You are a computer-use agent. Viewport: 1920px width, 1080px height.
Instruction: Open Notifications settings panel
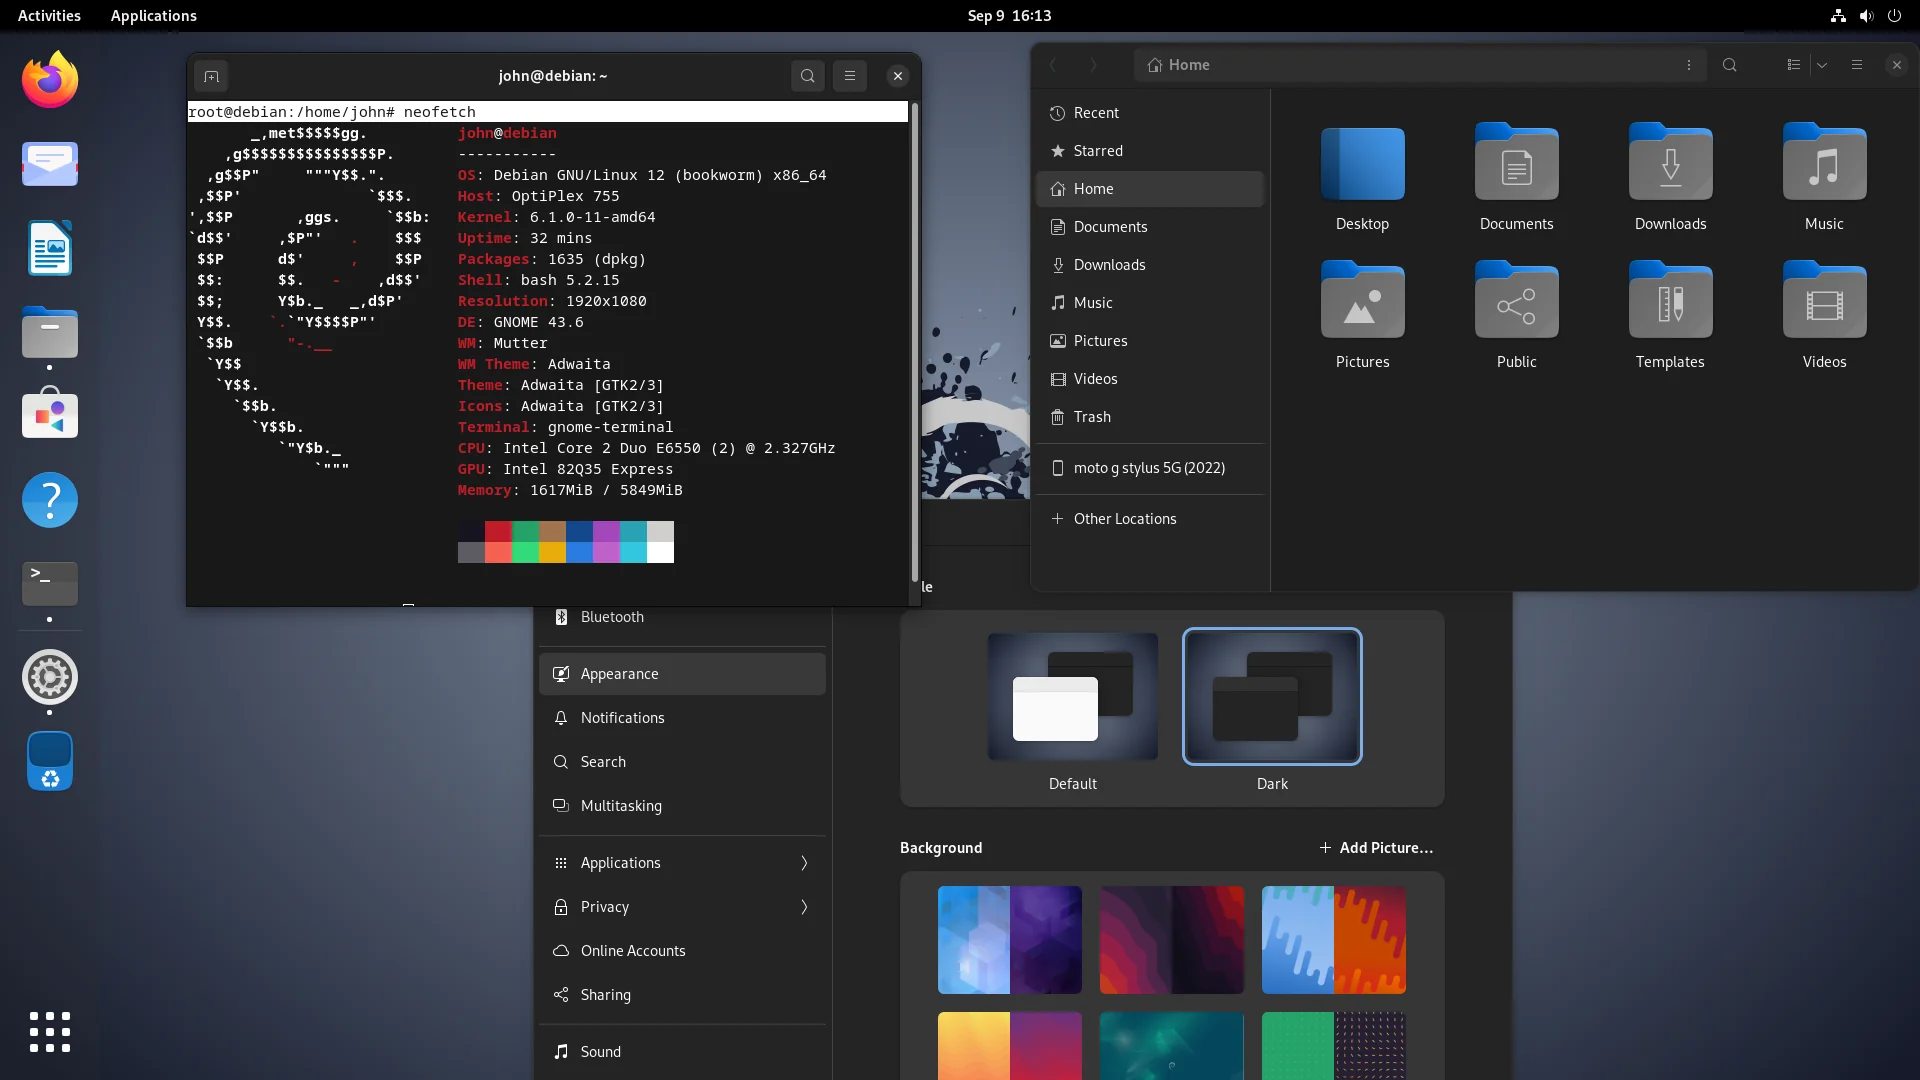coord(682,718)
